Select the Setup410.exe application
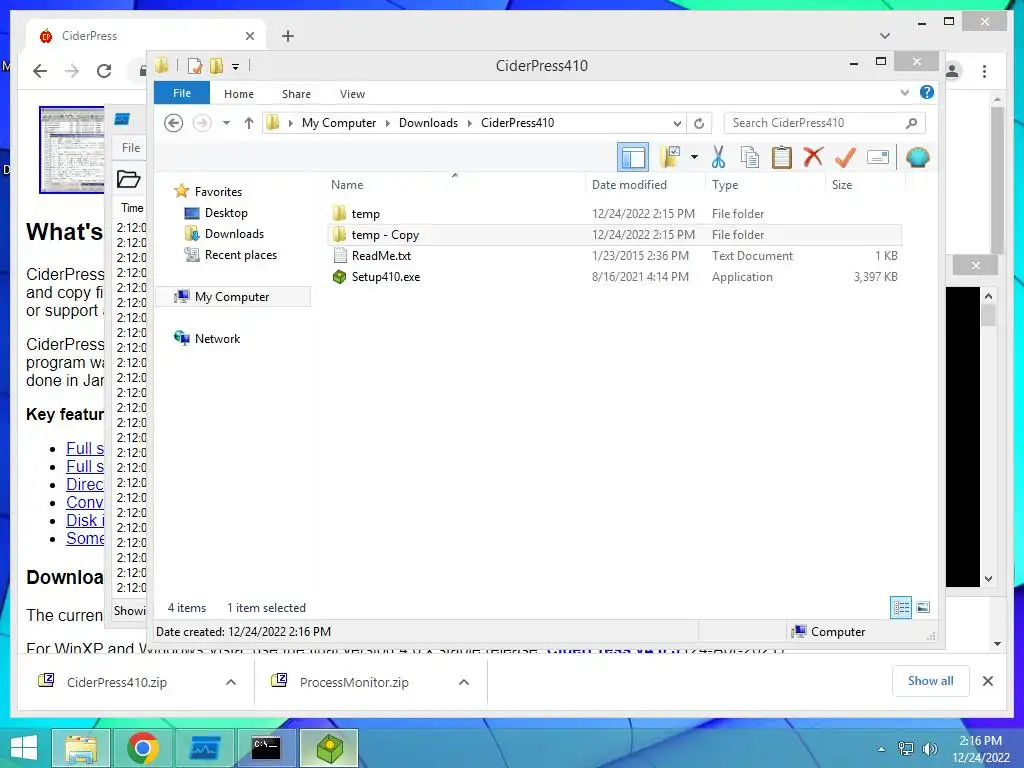Screen dimensions: 1024x768 tap(614, 276)
